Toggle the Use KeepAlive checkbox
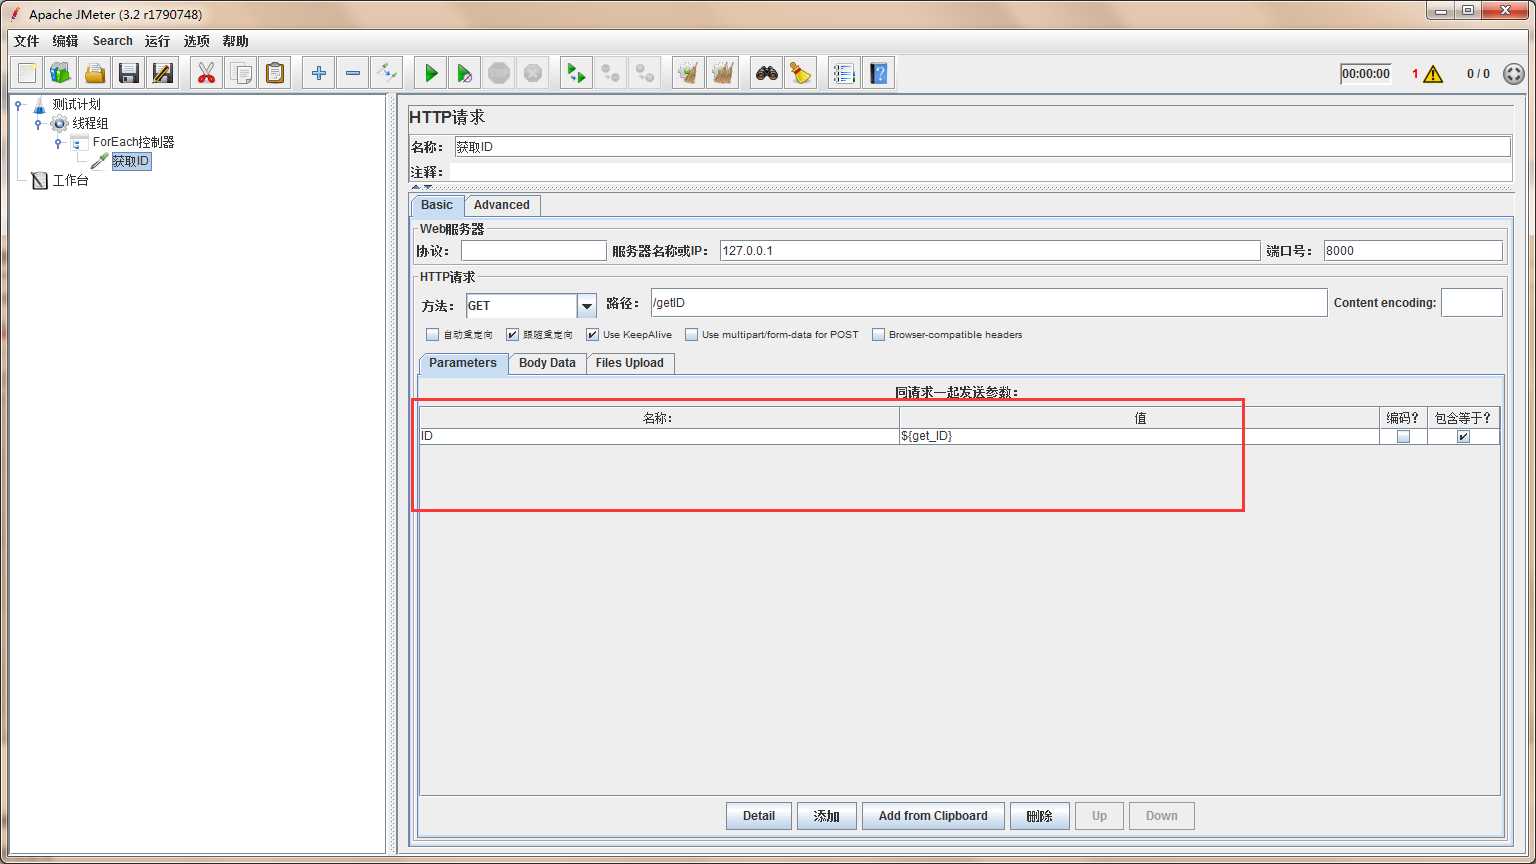 click(592, 335)
